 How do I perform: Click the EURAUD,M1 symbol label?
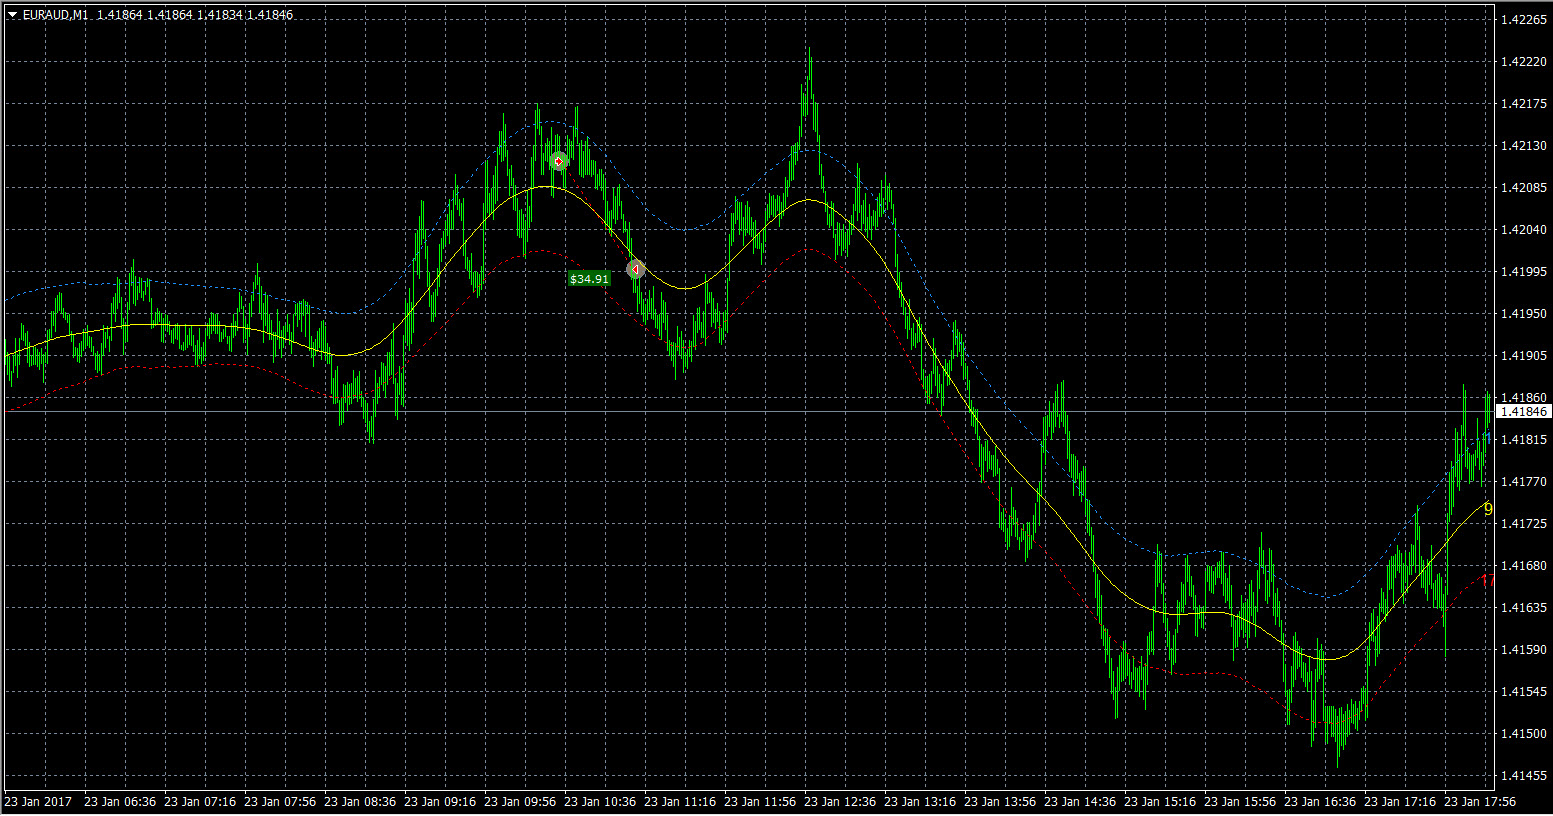(x=54, y=15)
